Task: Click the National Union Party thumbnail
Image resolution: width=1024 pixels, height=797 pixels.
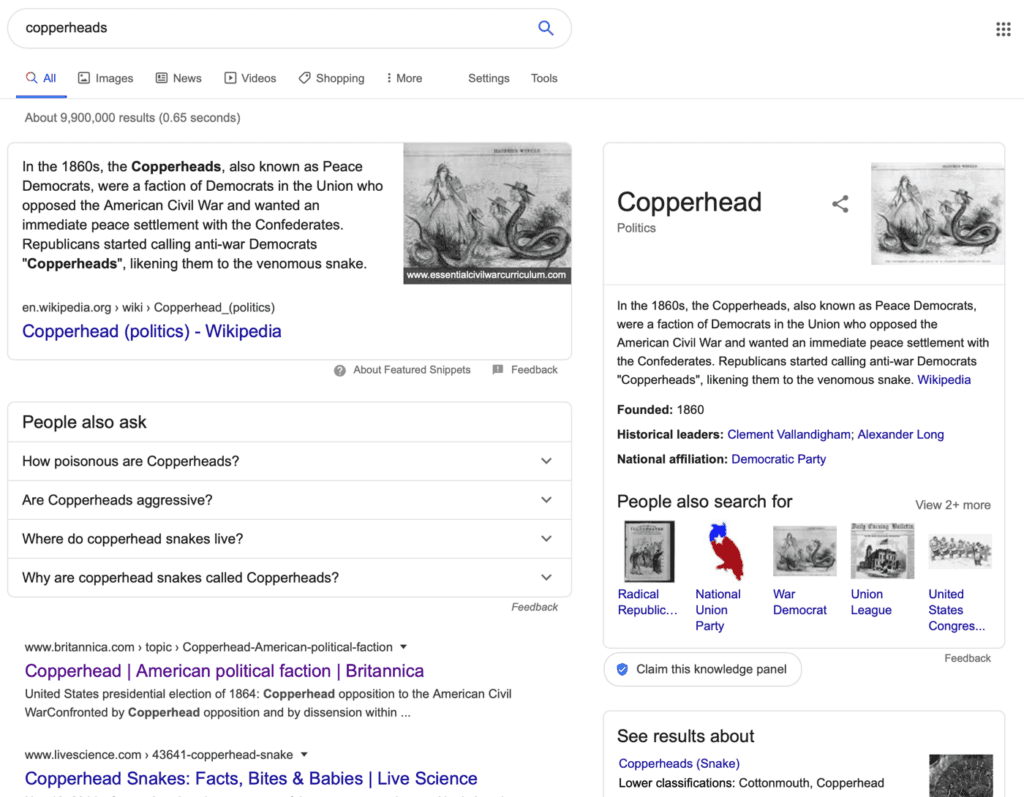Action: tap(726, 551)
